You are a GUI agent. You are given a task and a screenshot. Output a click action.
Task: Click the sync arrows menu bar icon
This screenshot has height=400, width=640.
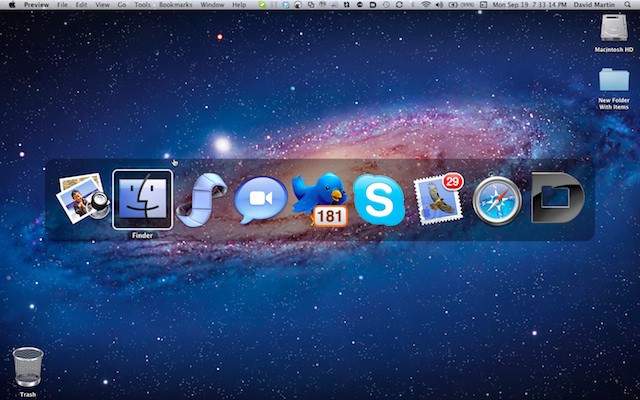[x=399, y=5]
